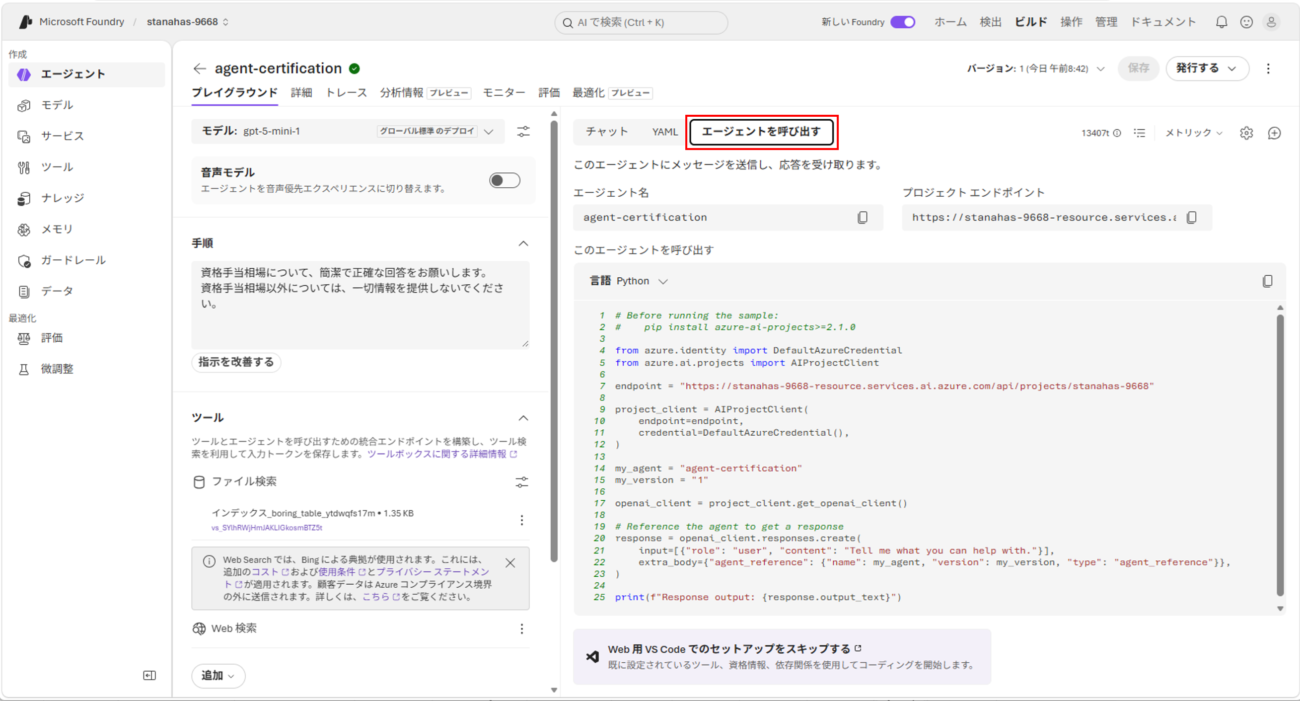Open the list view icon beside token count

(1139, 133)
